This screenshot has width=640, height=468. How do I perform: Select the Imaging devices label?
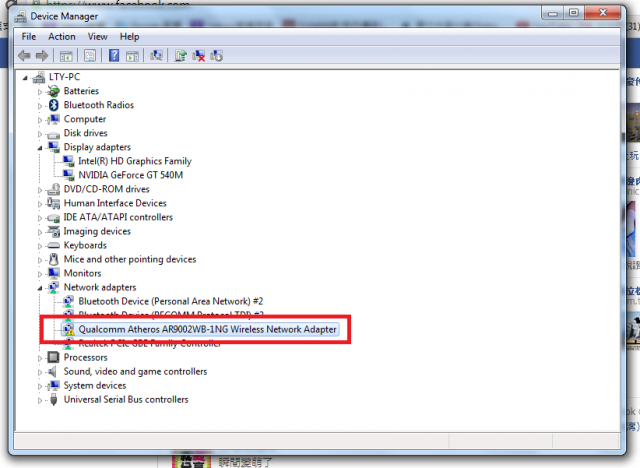point(97,231)
